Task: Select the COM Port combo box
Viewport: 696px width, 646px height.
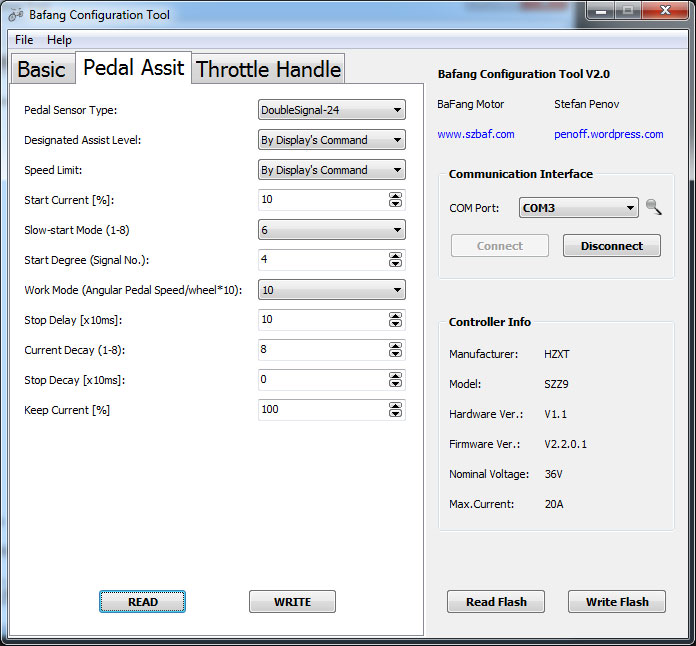Action: click(579, 208)
